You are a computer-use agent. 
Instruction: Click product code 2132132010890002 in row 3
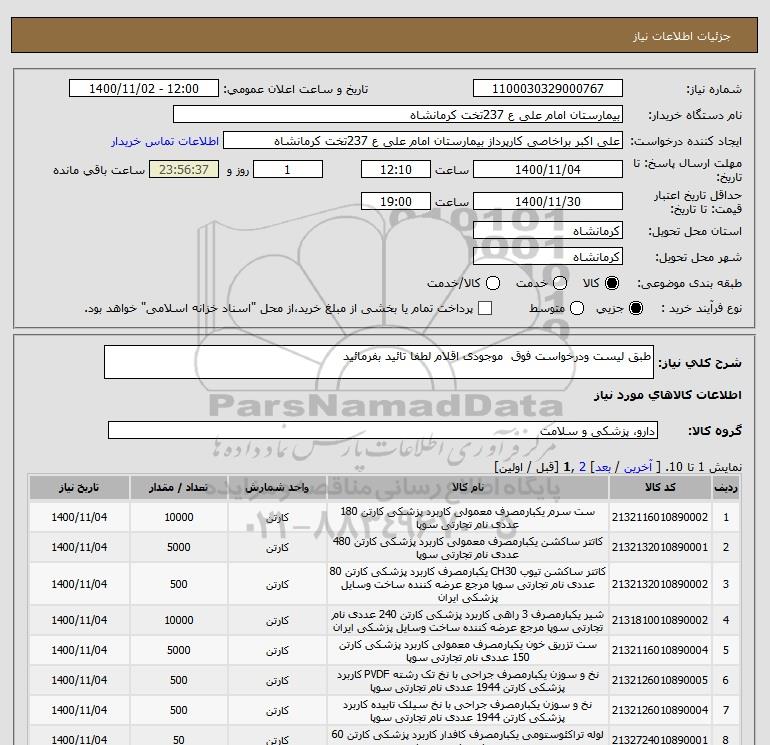pyautogui.click(x=660, y=584)
